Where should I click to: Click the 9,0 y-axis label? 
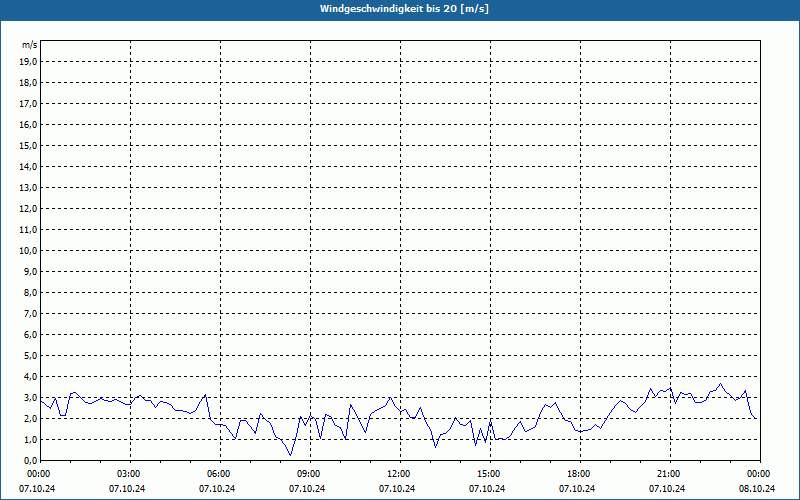(31, 271)
